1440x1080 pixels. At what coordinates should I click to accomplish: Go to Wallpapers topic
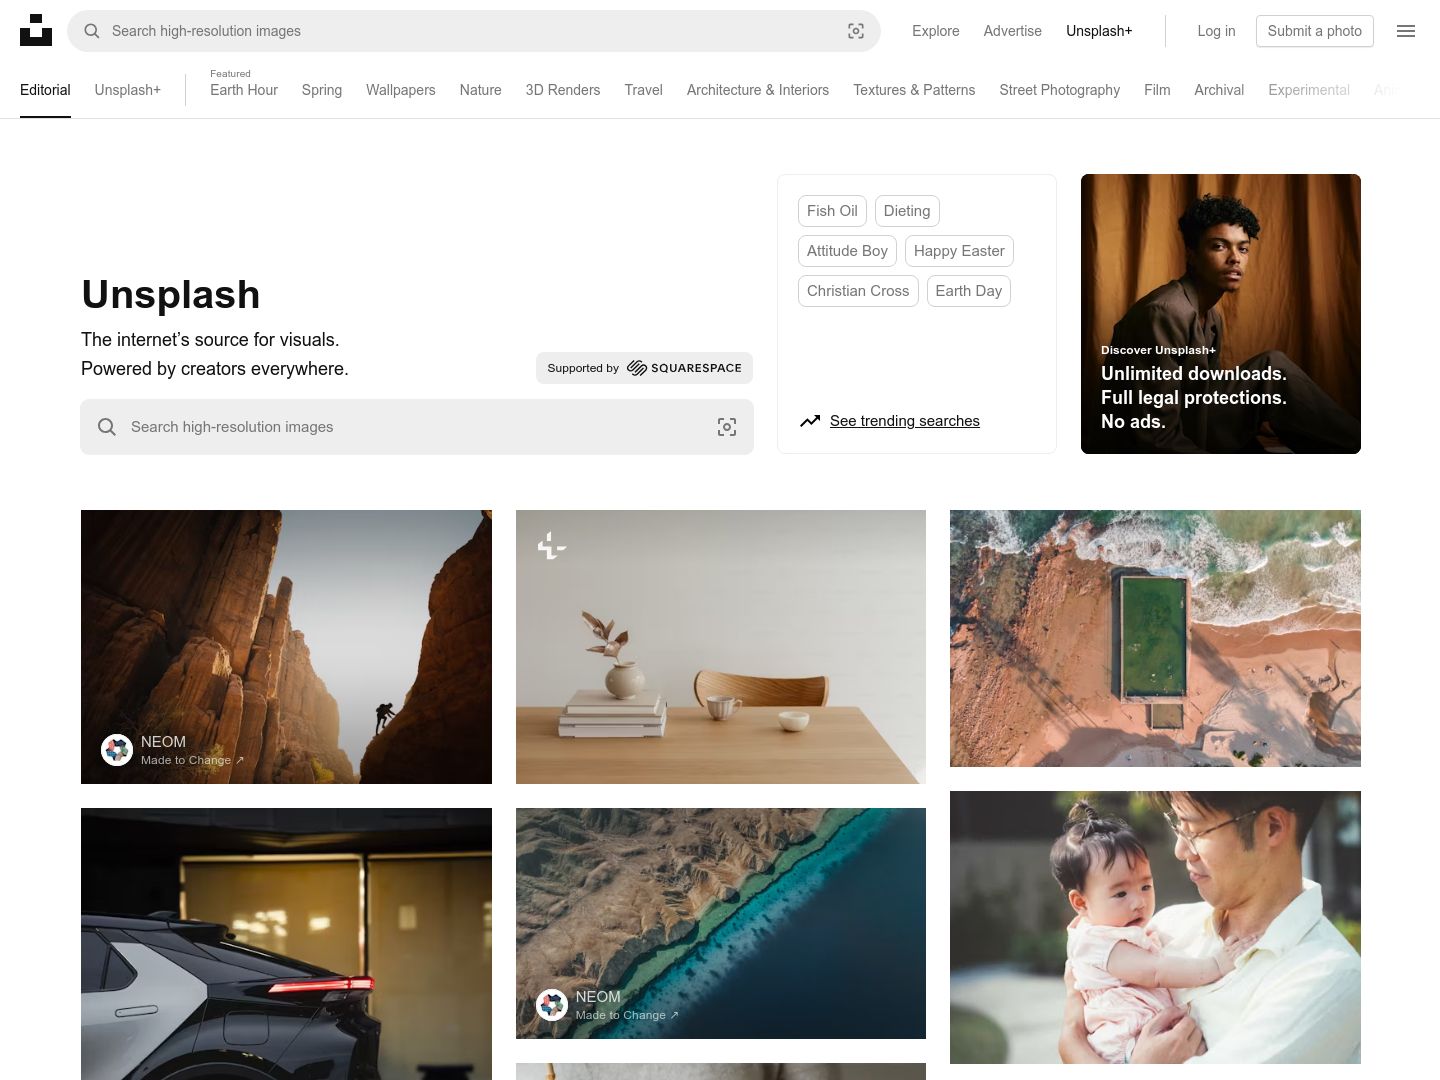click(x=401, y=90)
